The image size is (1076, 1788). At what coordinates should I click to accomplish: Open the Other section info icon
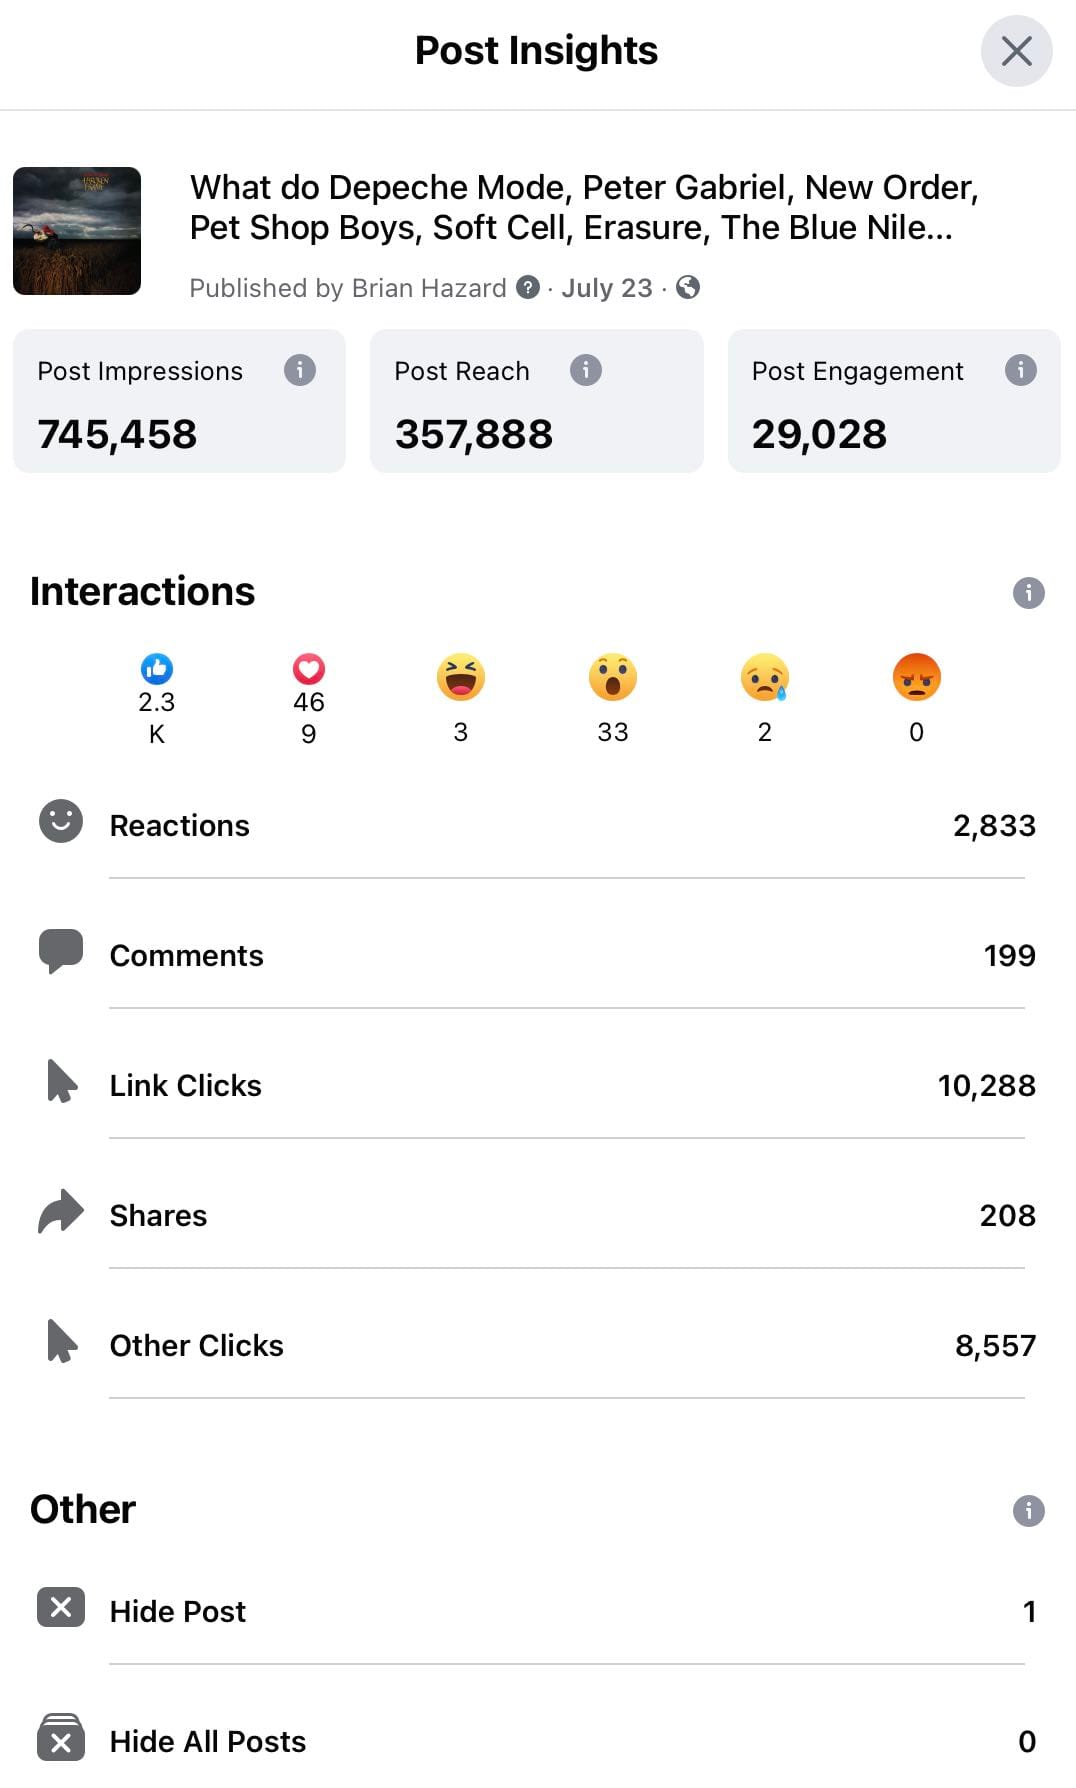pos(1028,1510)
